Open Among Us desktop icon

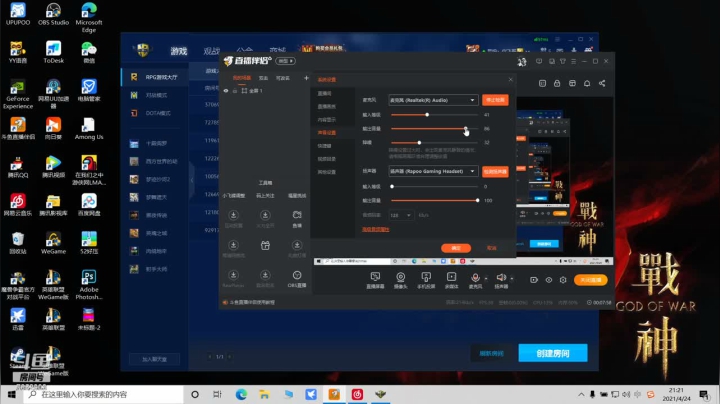tap(89, 129)
